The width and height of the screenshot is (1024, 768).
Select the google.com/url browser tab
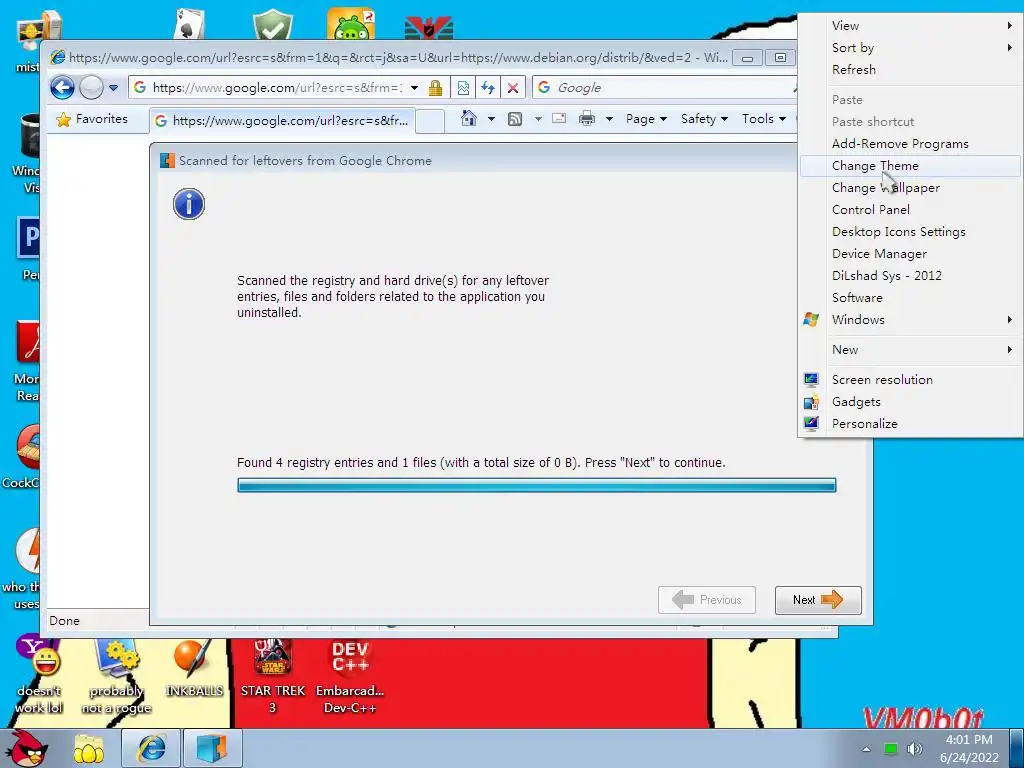click(x=282, y=121)
